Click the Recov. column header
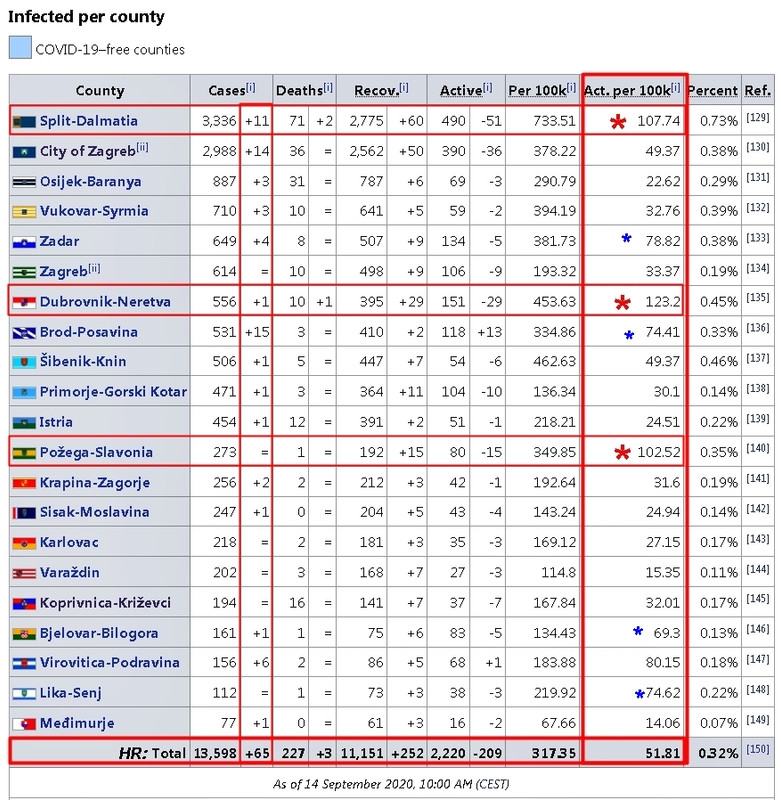 (381, 90)
